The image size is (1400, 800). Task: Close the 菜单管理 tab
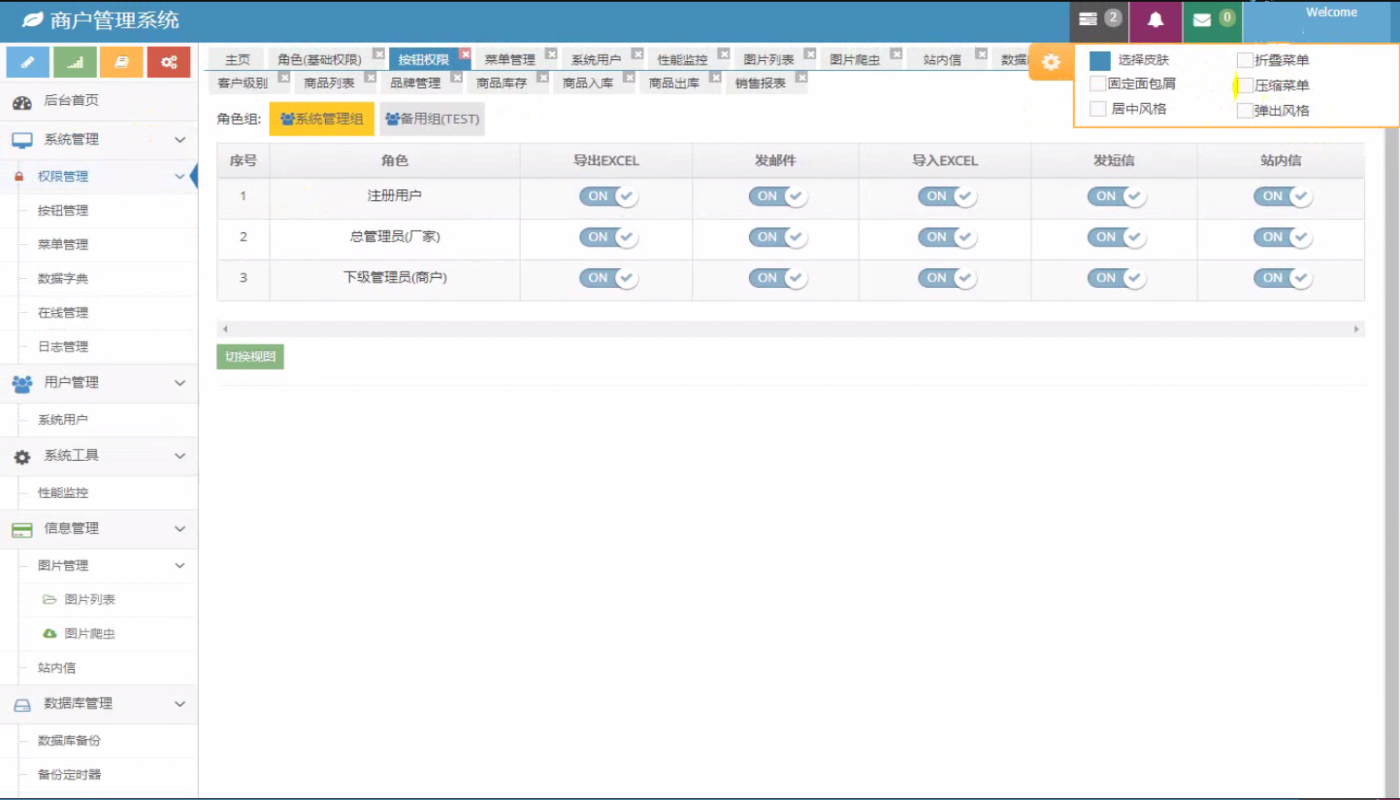551,54
